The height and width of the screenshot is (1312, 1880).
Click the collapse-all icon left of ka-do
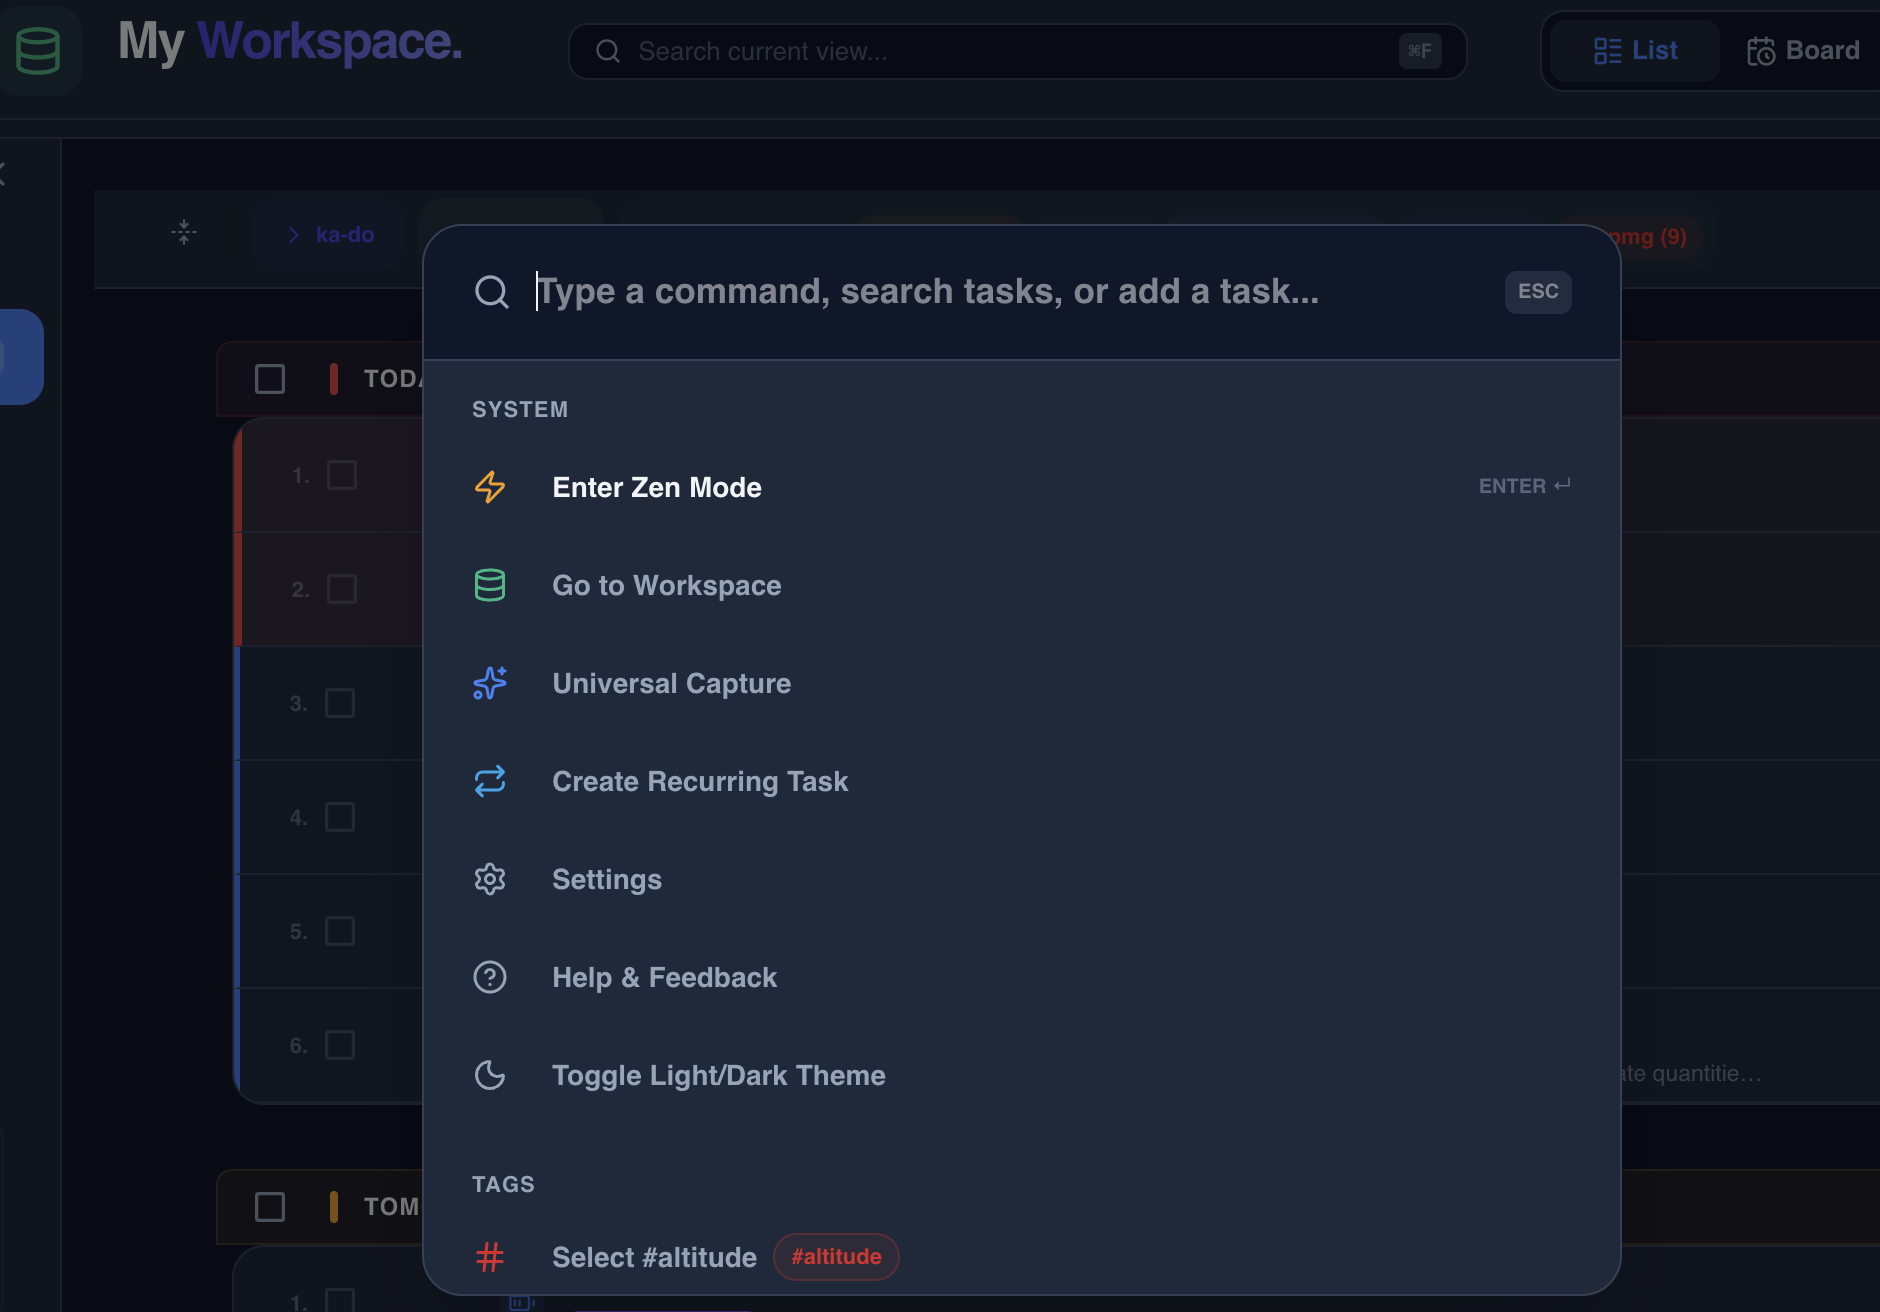(x=184, y=233)
